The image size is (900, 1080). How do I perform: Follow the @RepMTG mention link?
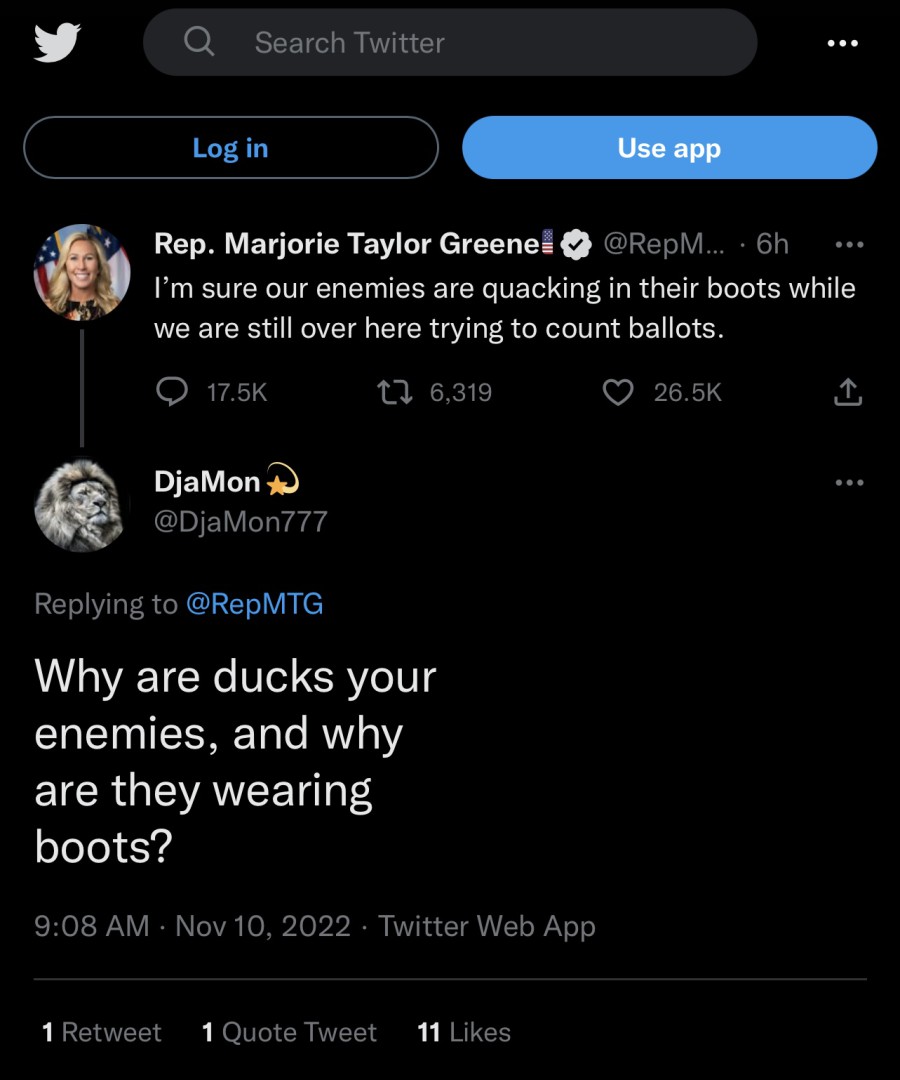point(254,604)
